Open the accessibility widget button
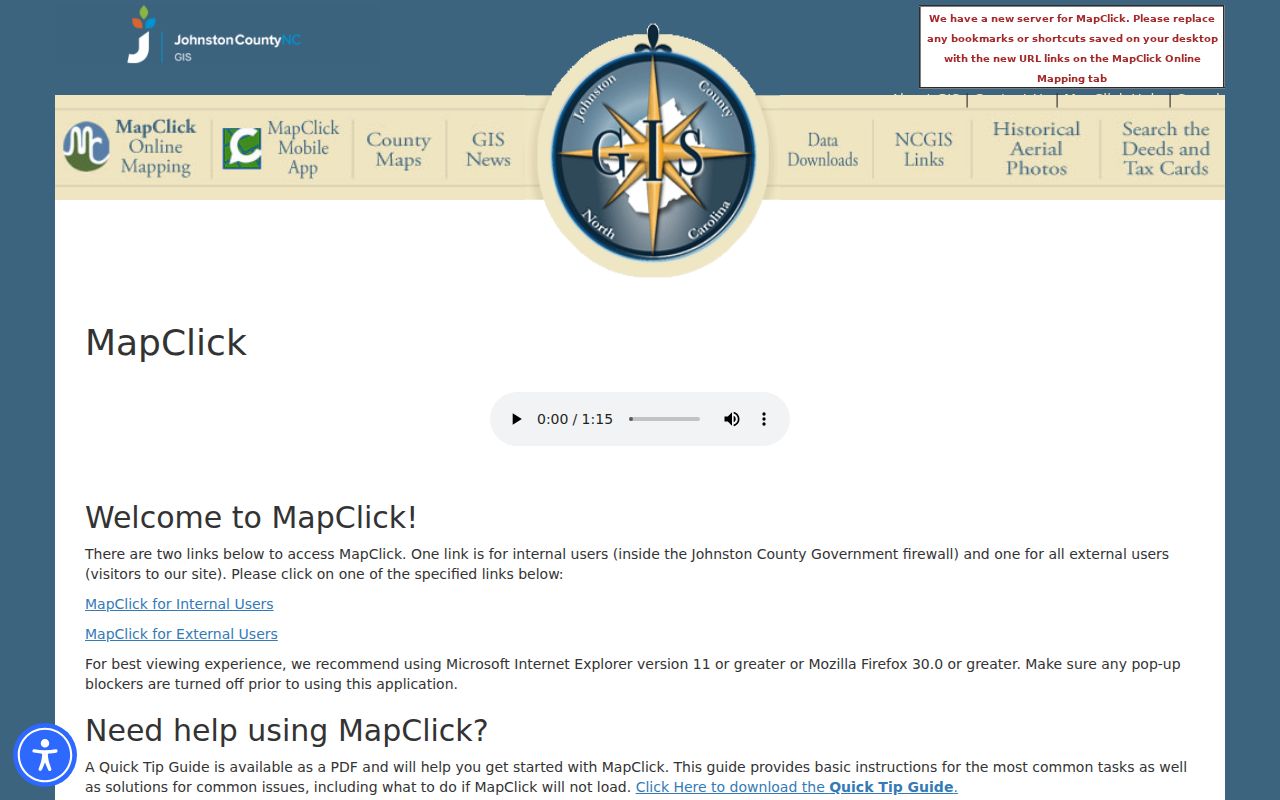Screen dimensions: 1280x800 (x=45, y=755)
